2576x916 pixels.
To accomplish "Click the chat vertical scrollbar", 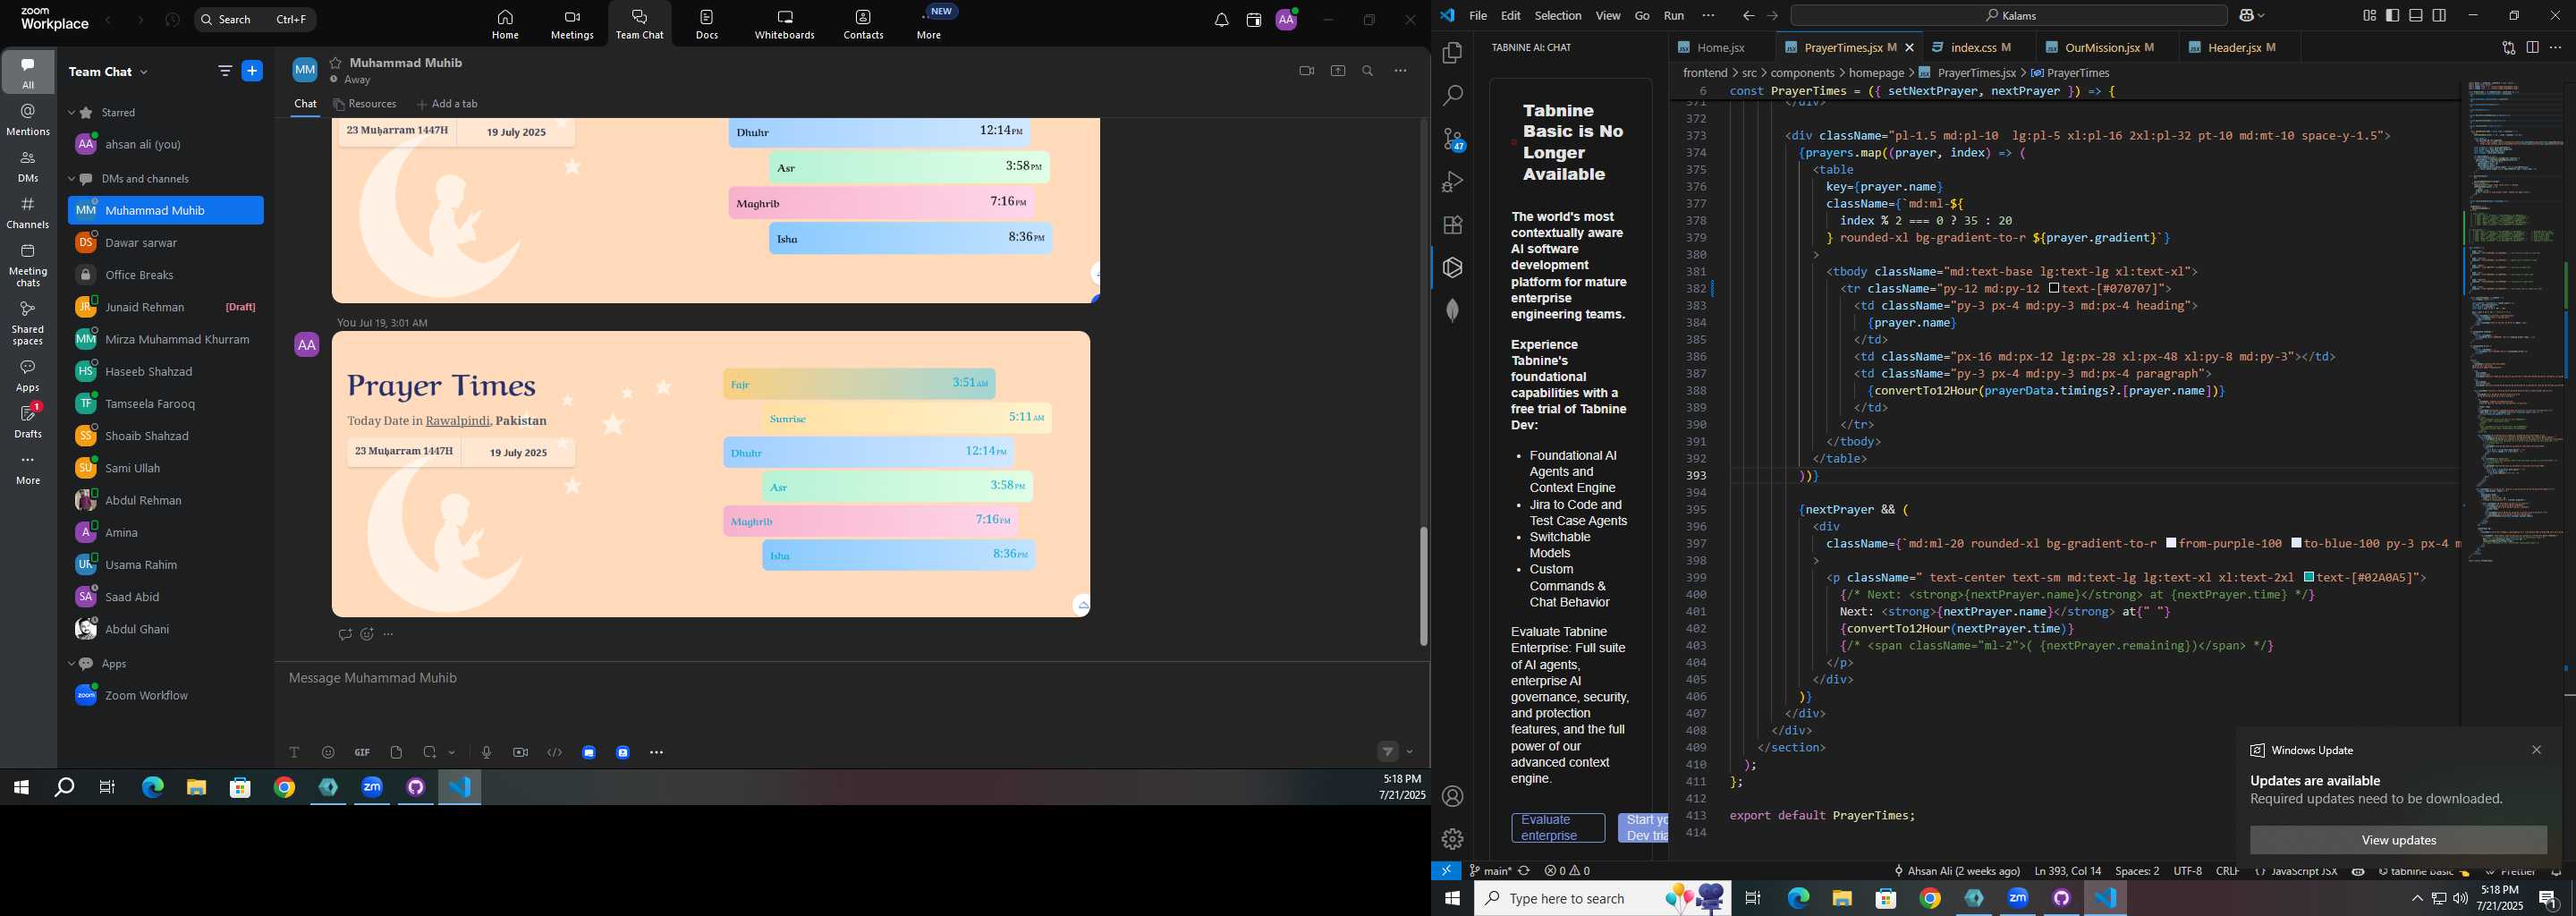I will [x=1423, y=586].
